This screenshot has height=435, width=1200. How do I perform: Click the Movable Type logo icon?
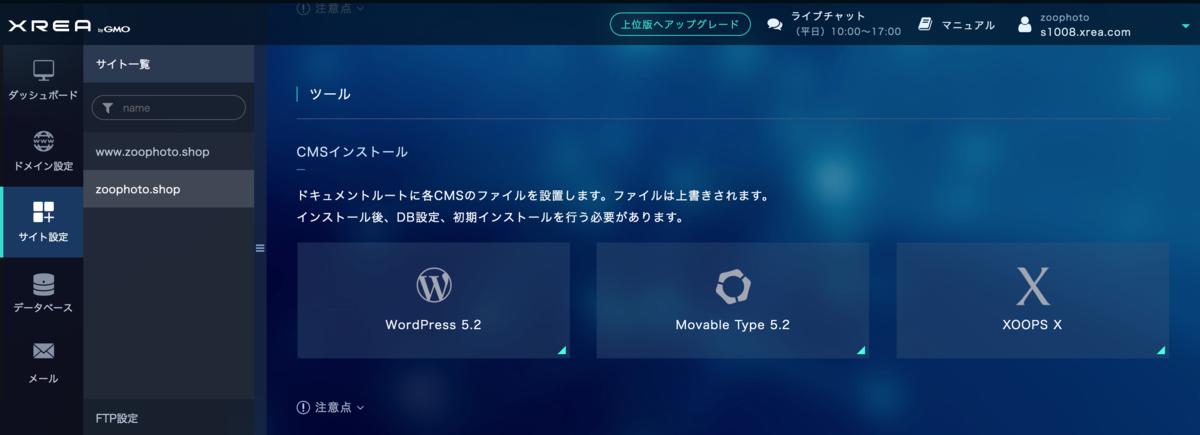tap(733, 286)
